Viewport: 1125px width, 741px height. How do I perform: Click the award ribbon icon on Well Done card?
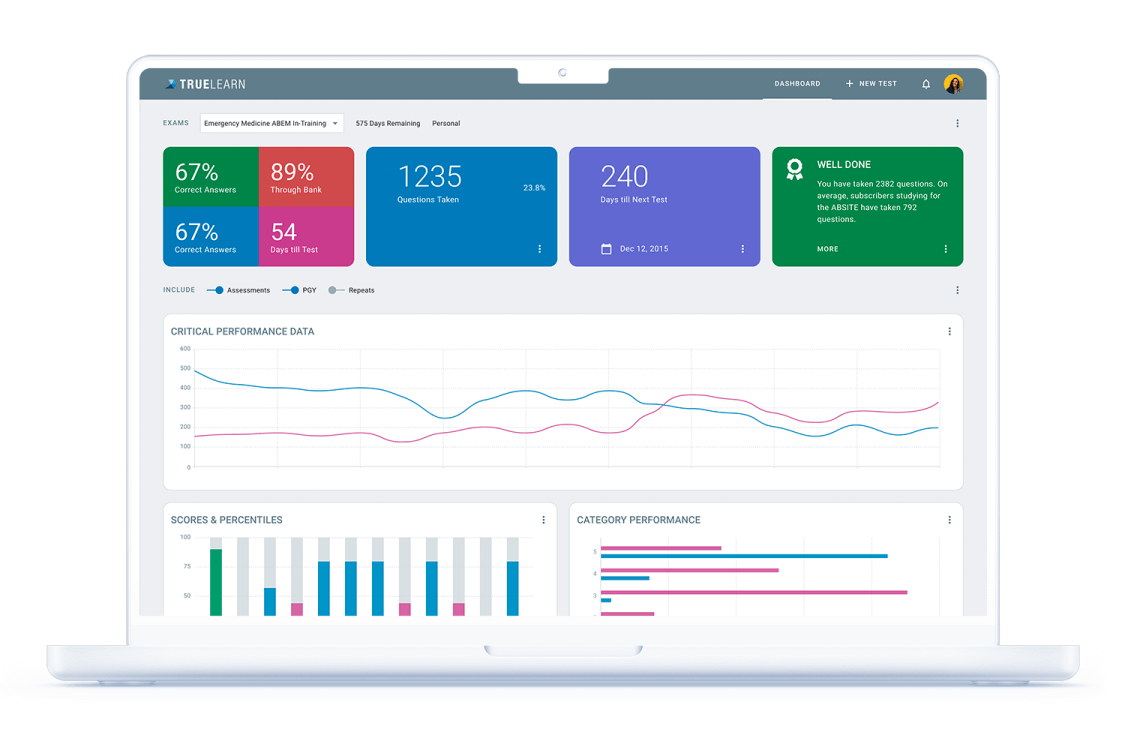click(x=794, y=169)
